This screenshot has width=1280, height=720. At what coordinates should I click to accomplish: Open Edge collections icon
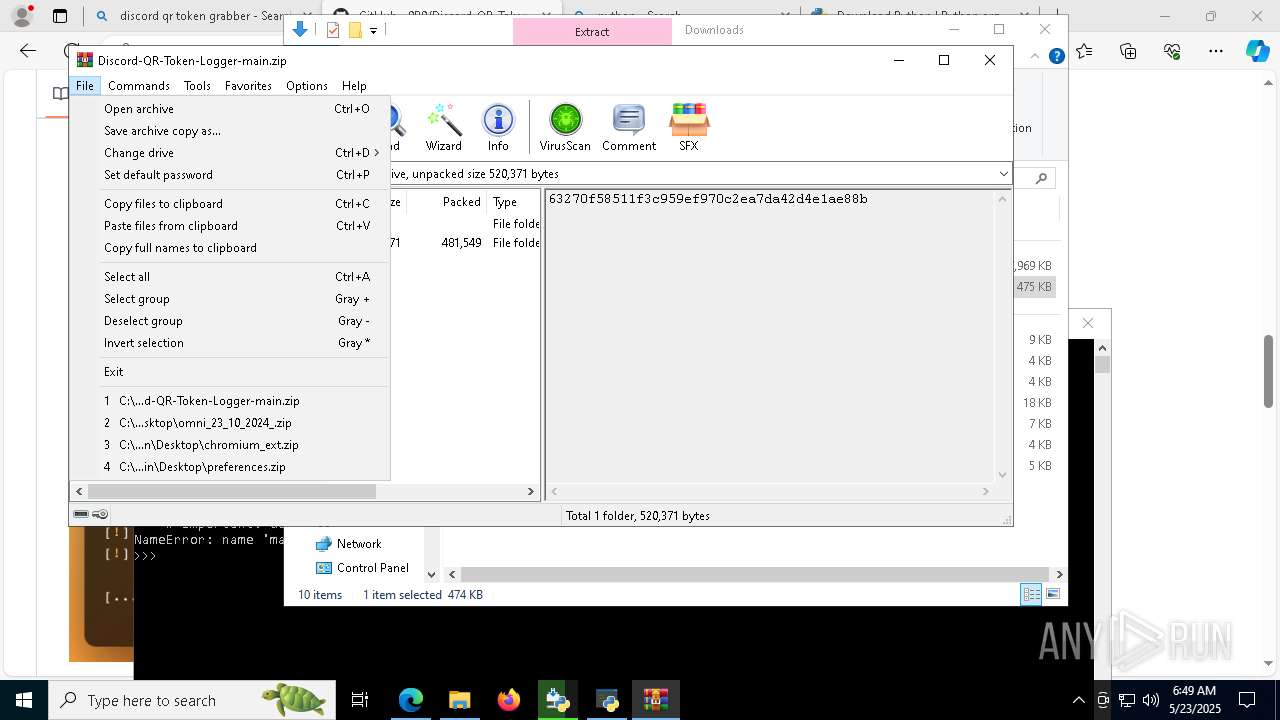point(1128,51)
